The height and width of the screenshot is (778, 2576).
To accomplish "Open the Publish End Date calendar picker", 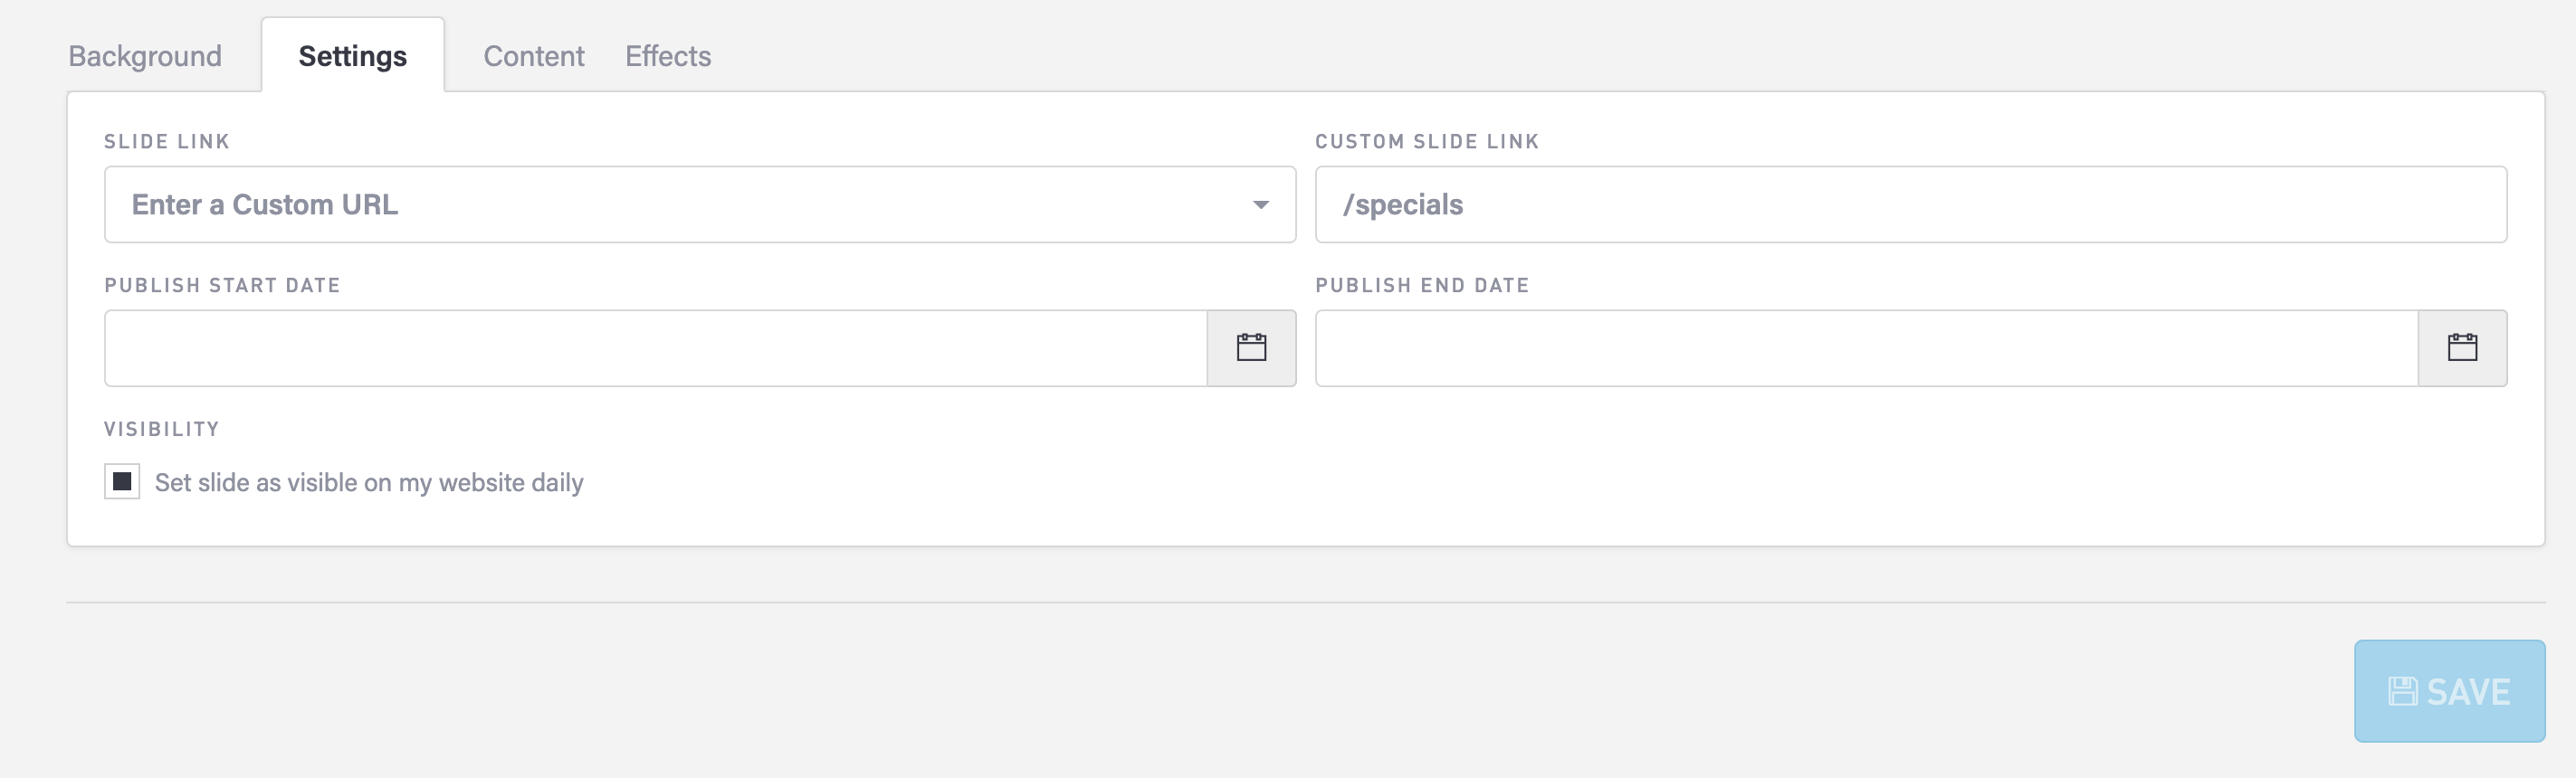I will point(2462,348).
